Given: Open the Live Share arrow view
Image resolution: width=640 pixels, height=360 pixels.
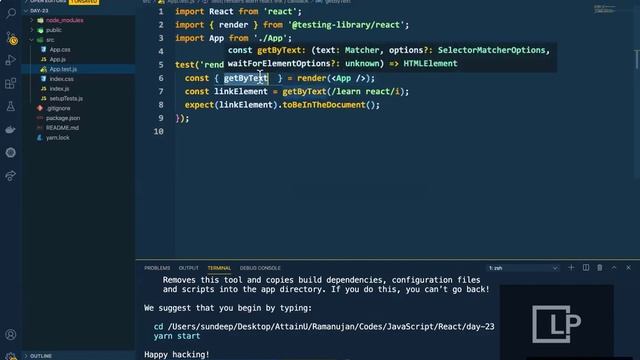Looking at the screenshot, I should pyautogui.click(x=11, y=176).
